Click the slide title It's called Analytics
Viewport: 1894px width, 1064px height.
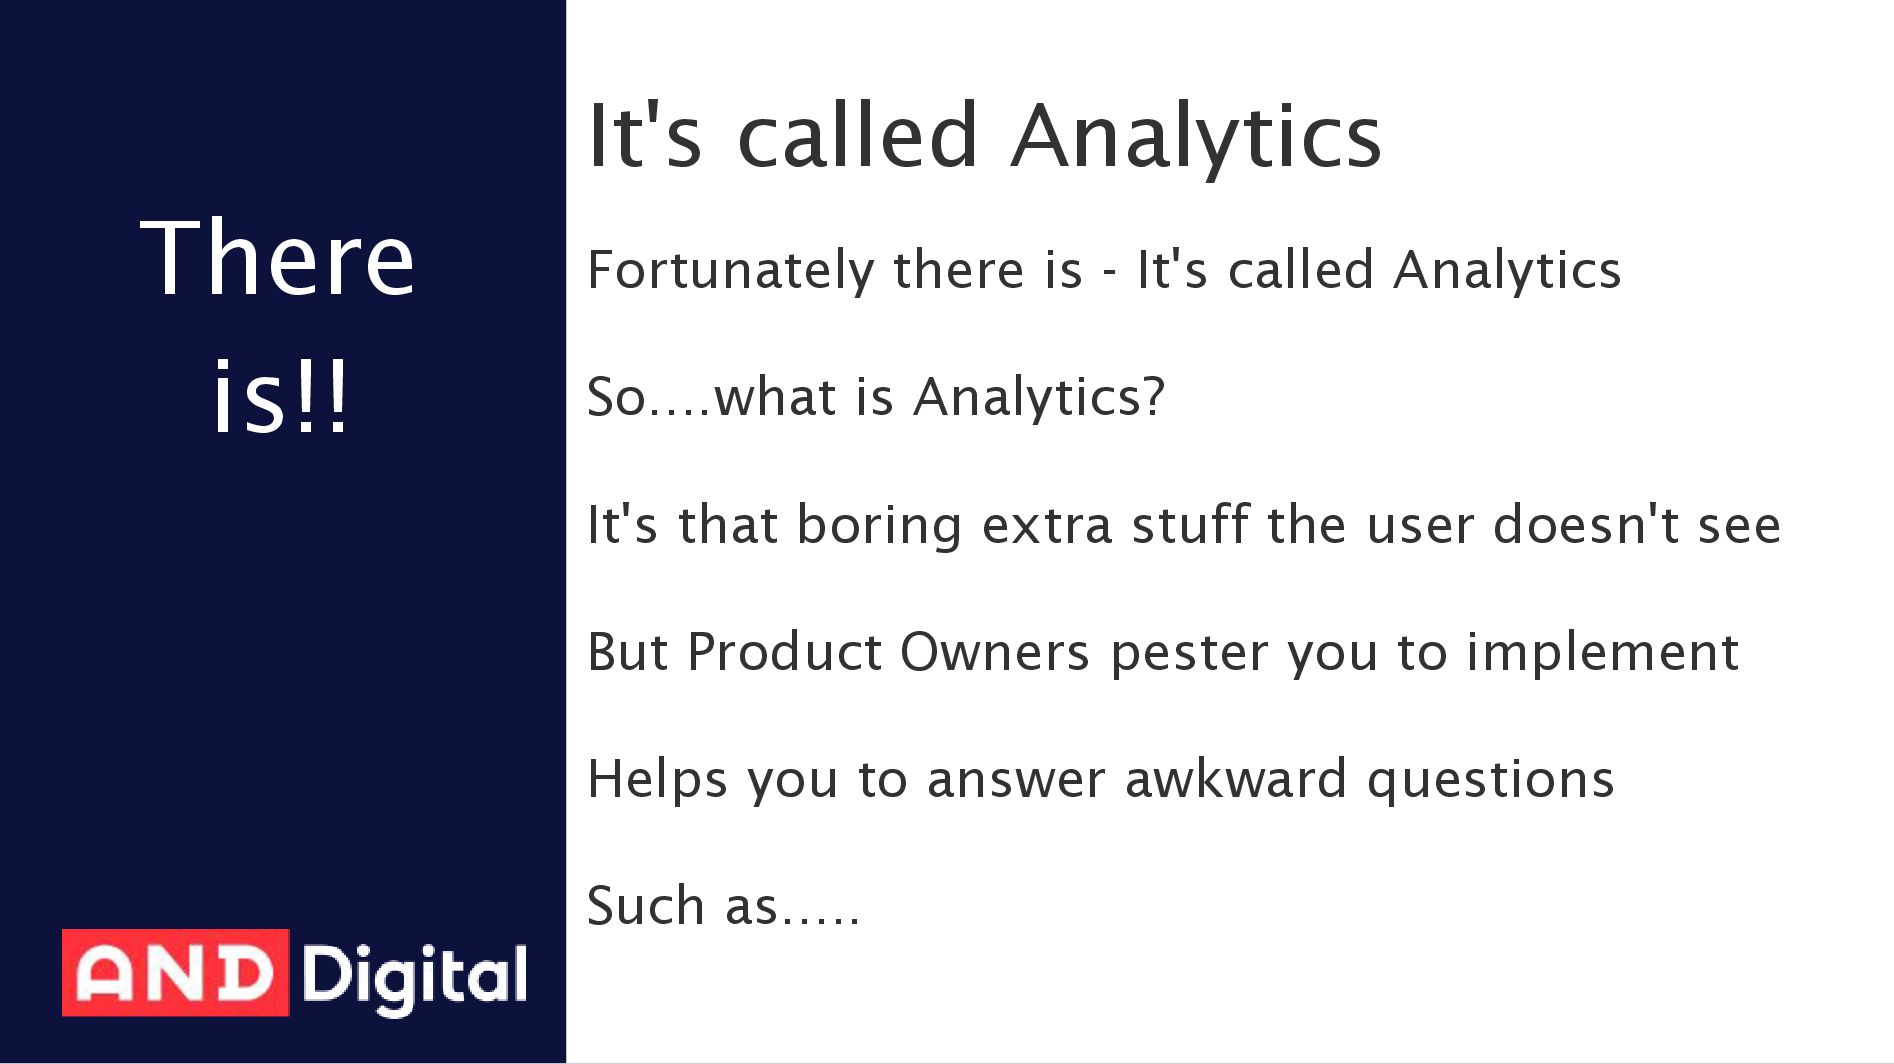(985, 137)
